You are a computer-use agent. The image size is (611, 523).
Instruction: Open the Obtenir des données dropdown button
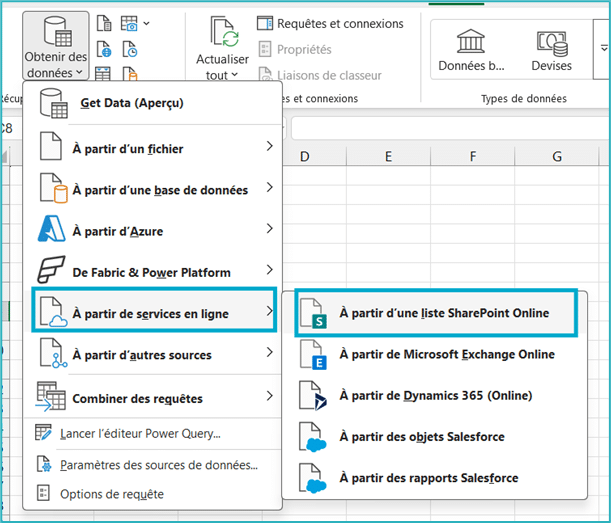[x=56, y=46]
